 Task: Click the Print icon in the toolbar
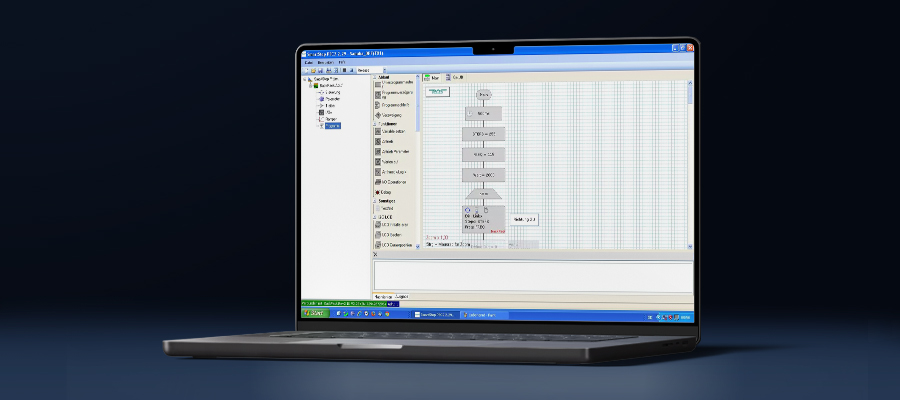coord(328,70)
